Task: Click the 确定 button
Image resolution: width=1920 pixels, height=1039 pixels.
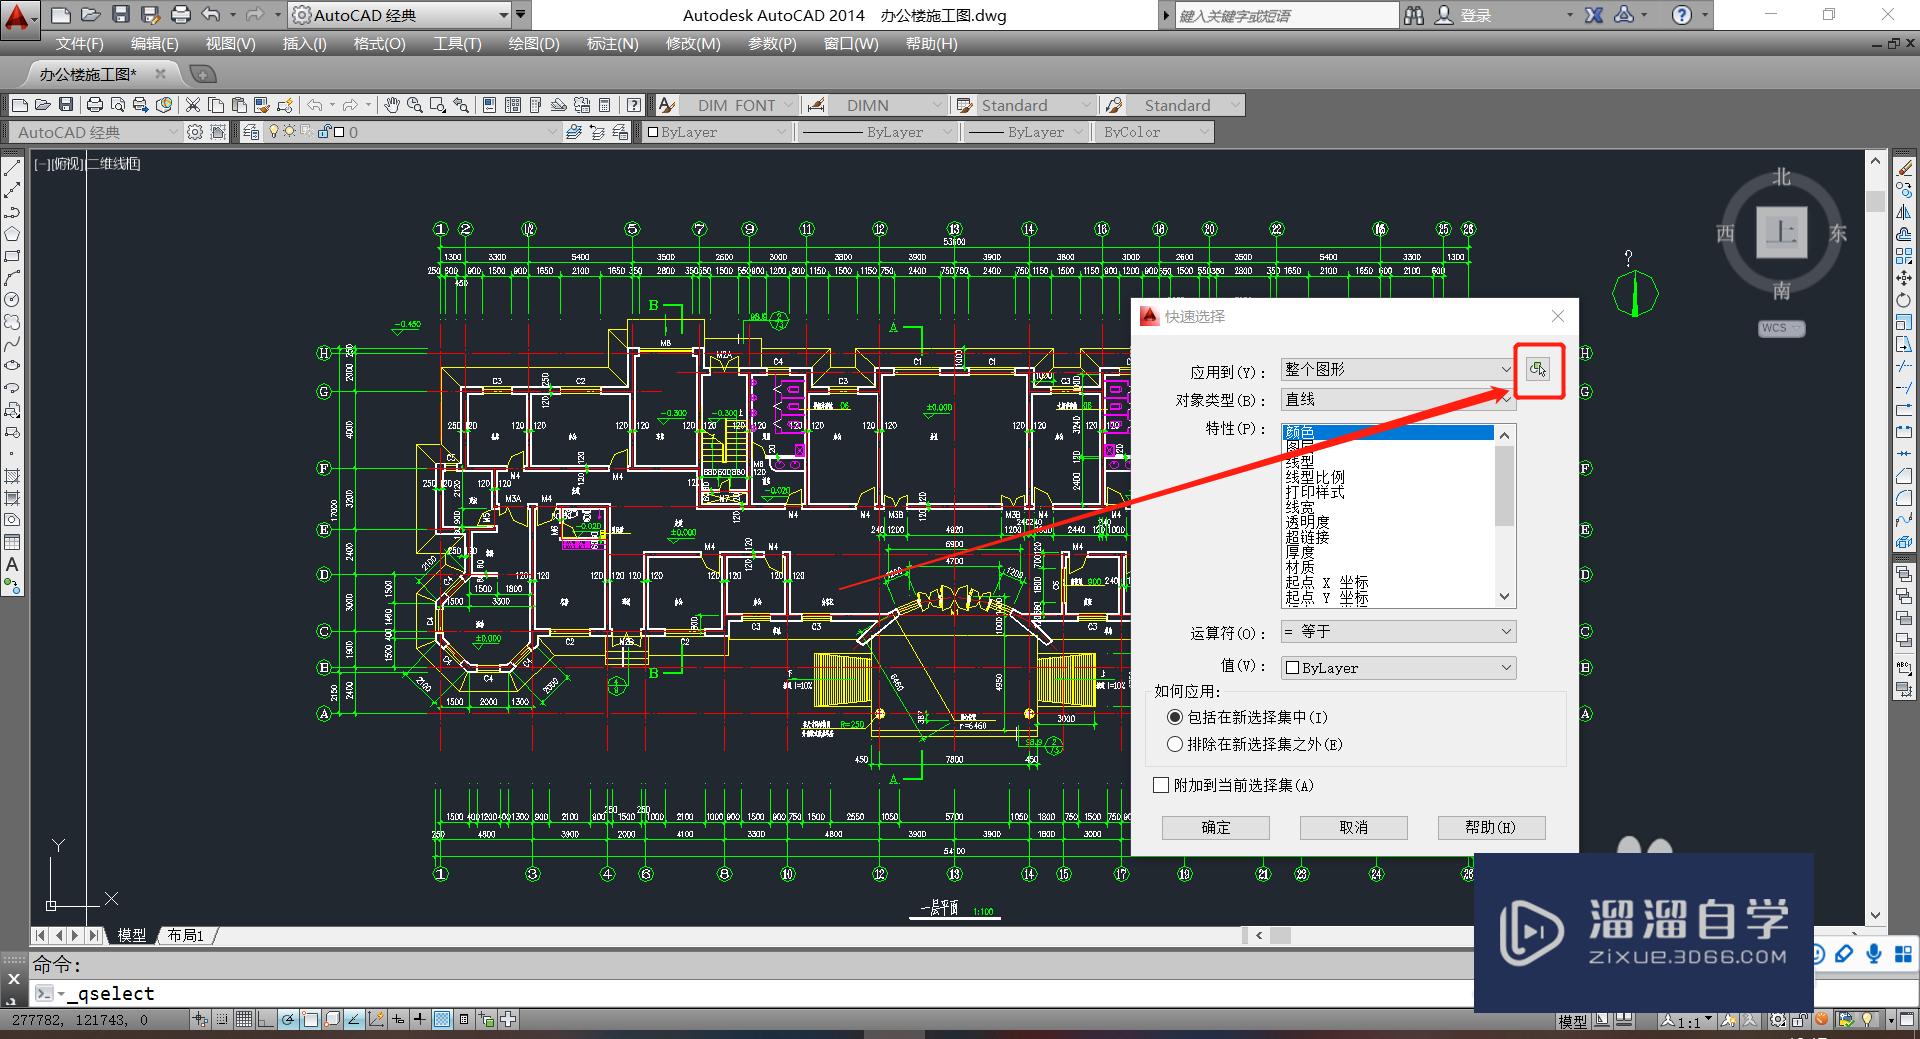Action: tap(1216, 827)
